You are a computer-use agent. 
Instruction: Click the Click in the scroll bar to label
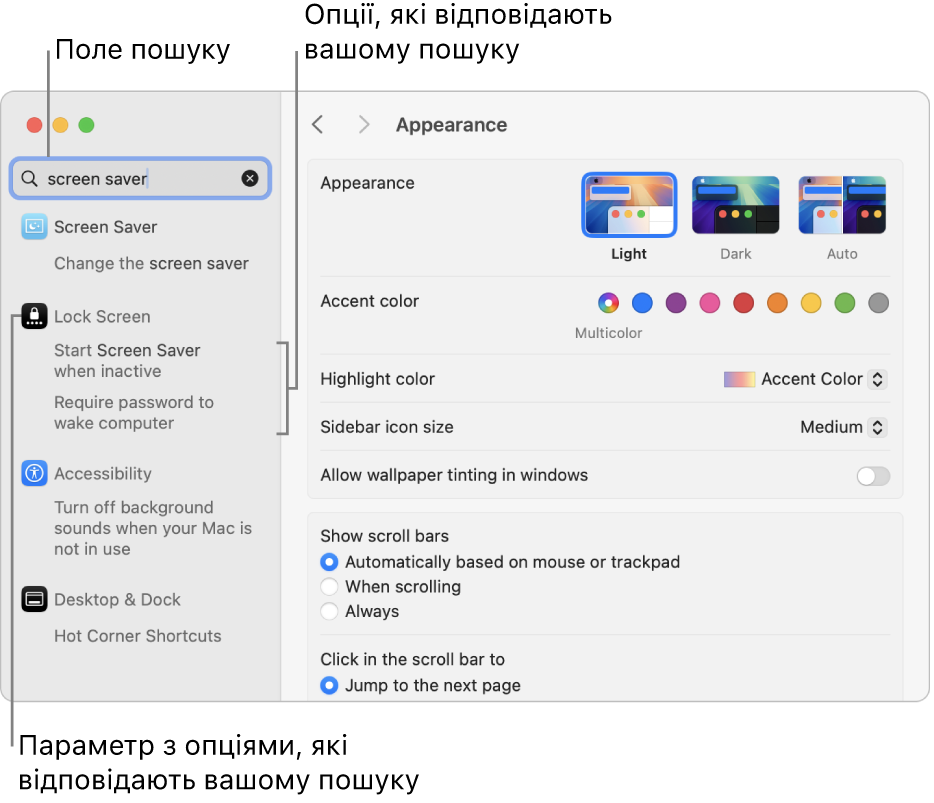[412, 659]
